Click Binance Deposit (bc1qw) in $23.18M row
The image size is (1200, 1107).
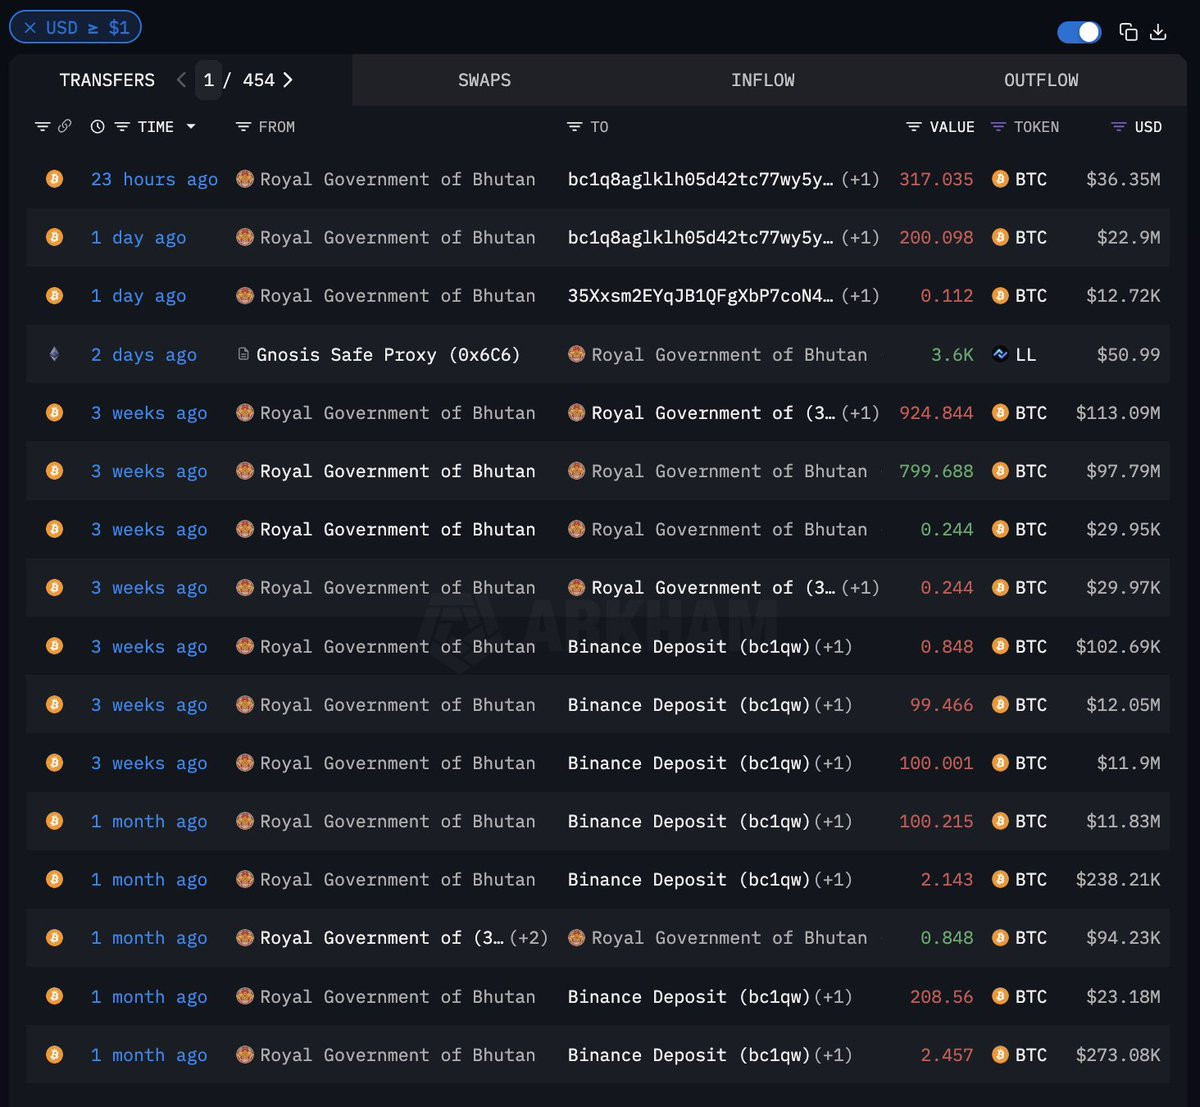689,997
